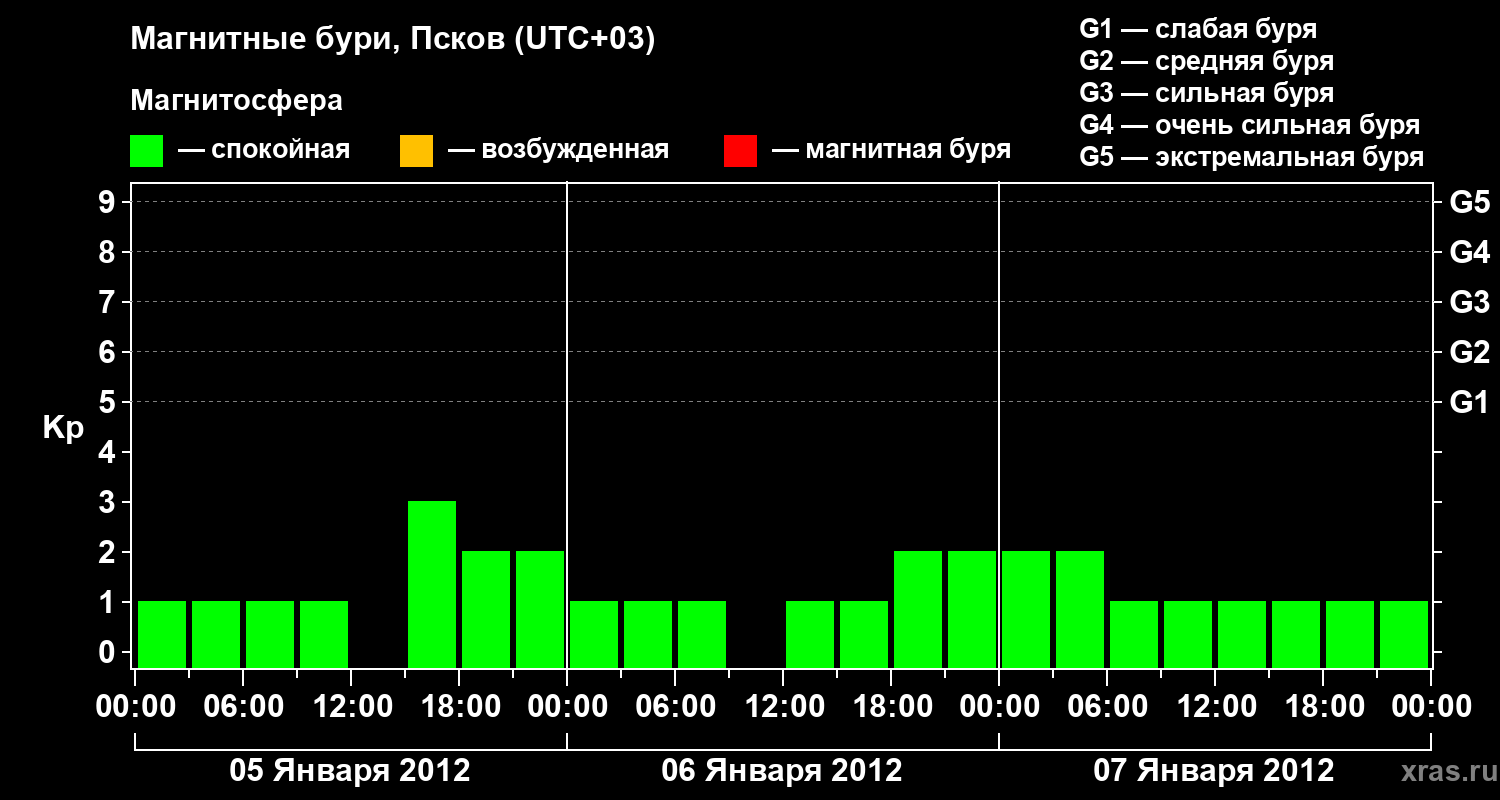Click the first bar of 05 January (00:00–03:00)
This screenshot has width=1500, height=800.
pyautogui.click(x=162, y=634)
